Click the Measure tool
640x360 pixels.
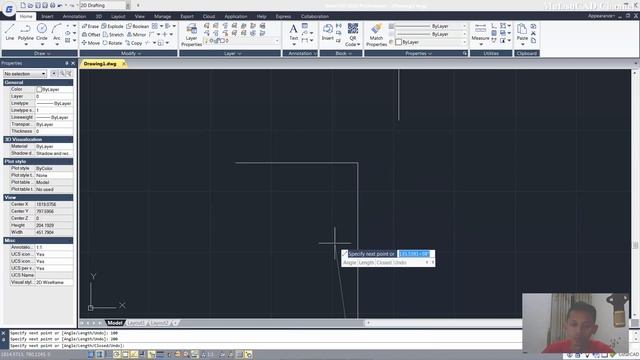coord(480,33)
